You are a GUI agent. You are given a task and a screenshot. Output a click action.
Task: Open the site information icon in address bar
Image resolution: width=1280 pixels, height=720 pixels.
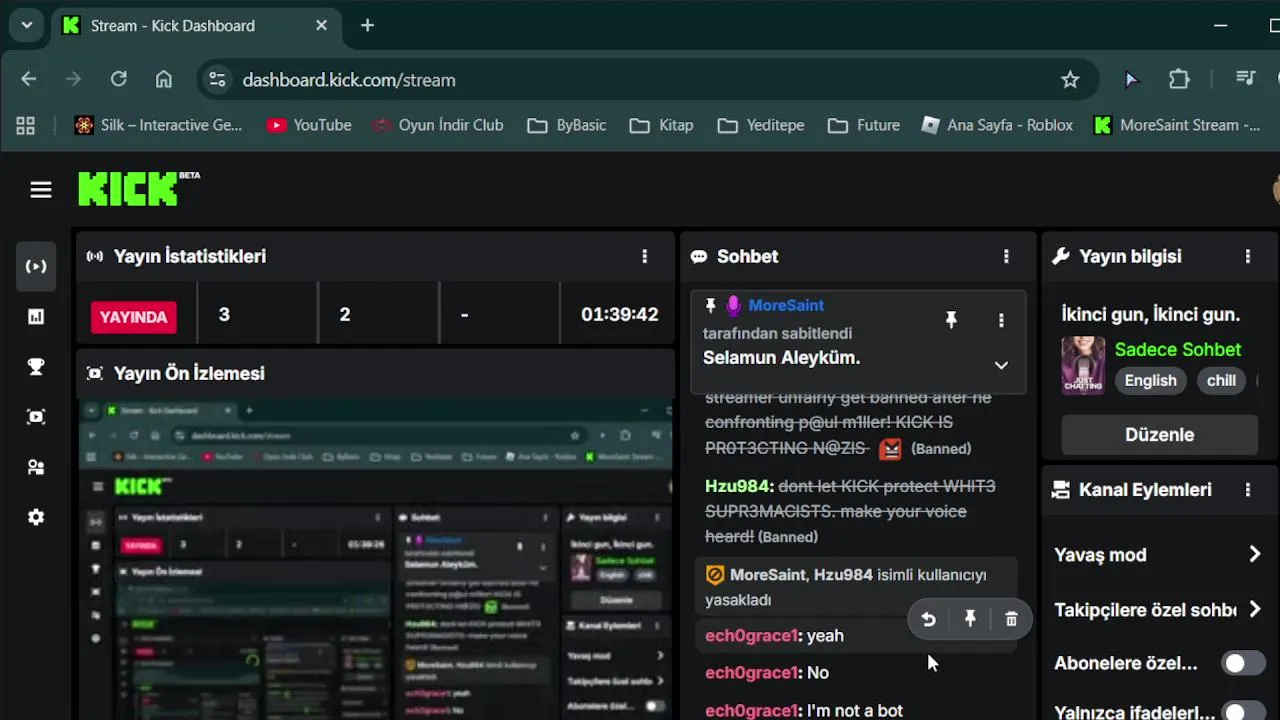[217, 79]
